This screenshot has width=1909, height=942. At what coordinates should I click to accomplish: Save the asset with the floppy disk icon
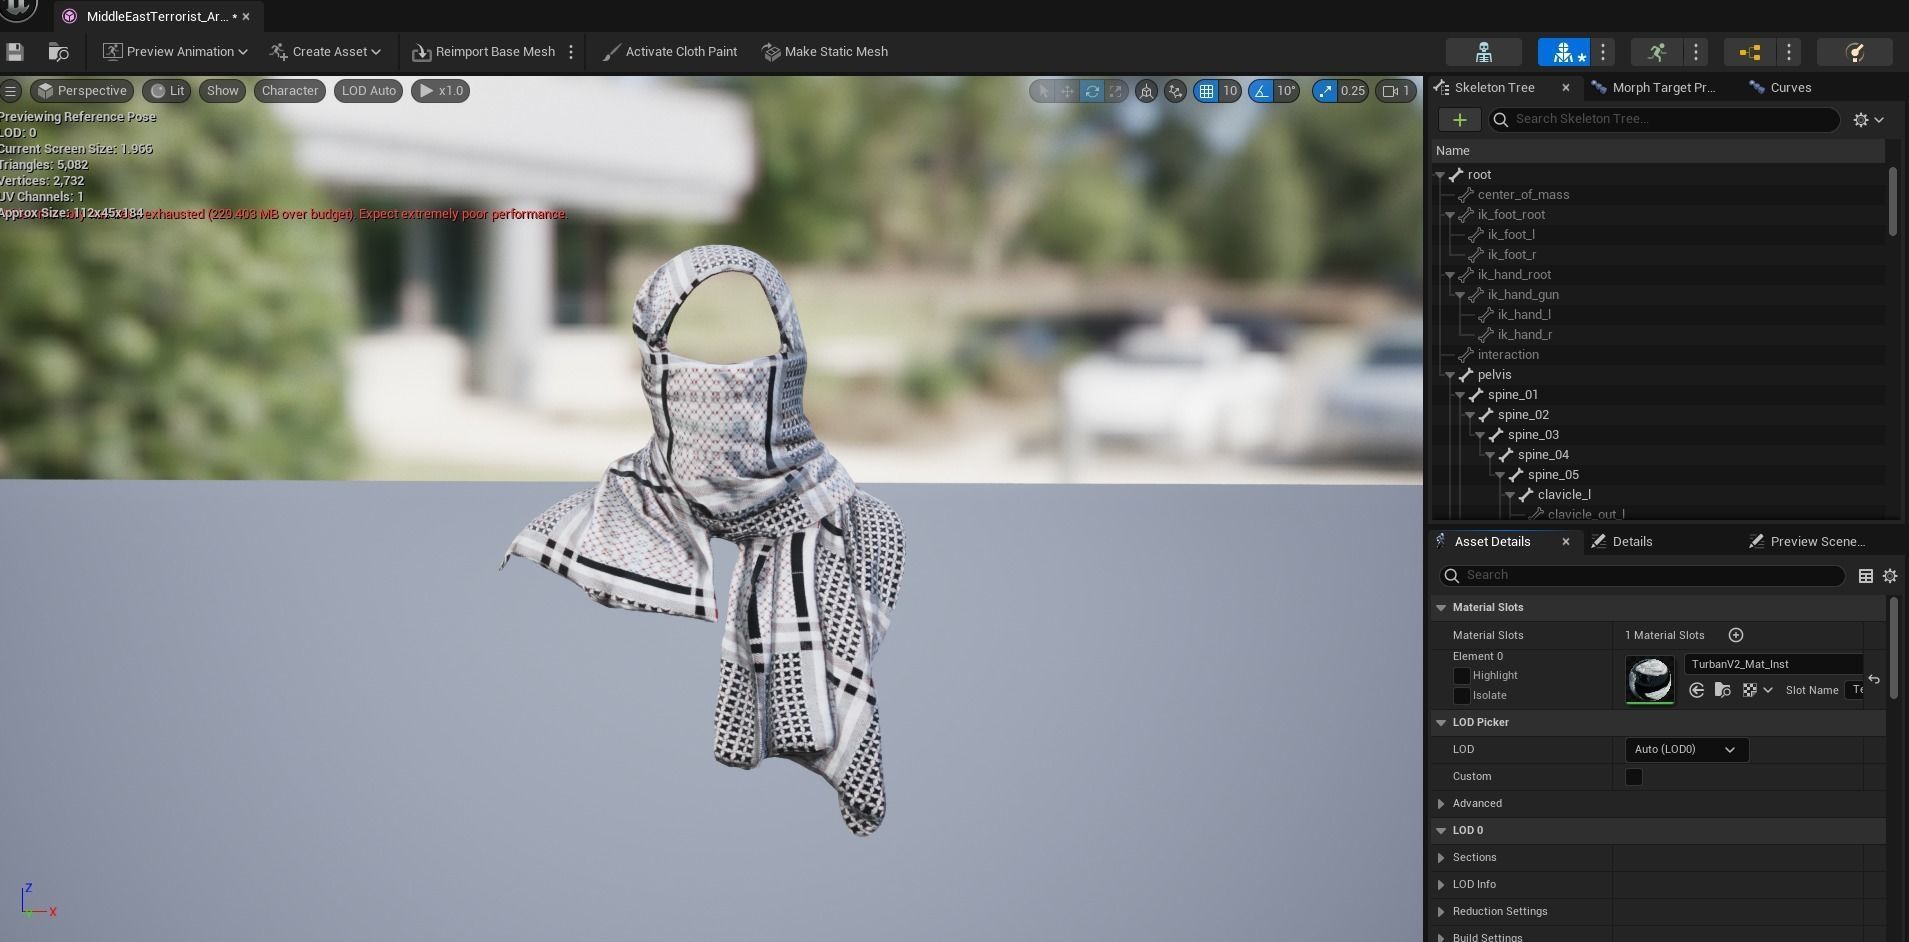click(x=15, y=52)
